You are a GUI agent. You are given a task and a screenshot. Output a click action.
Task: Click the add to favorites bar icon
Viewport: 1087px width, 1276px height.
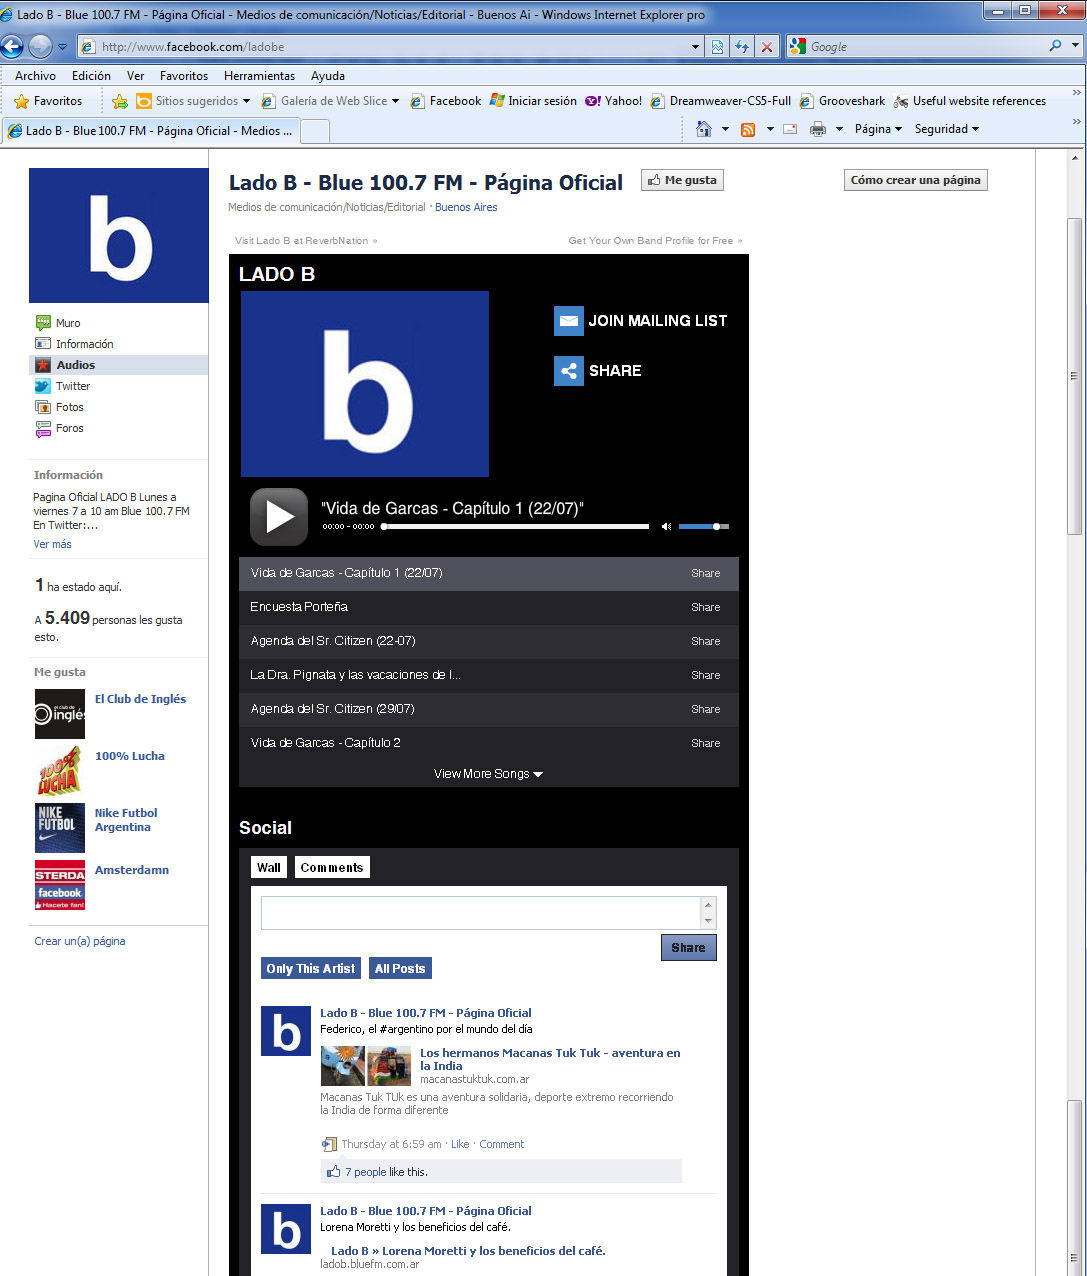pos(120,101)
